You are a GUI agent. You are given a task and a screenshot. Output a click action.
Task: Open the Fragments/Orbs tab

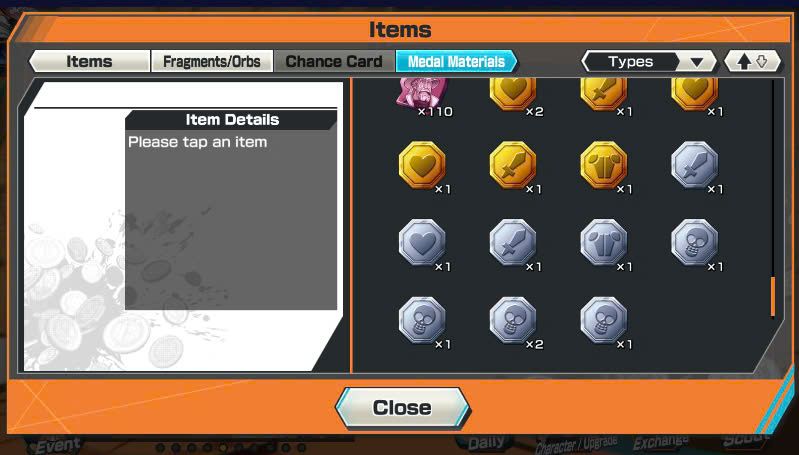(x=212, y=61)
